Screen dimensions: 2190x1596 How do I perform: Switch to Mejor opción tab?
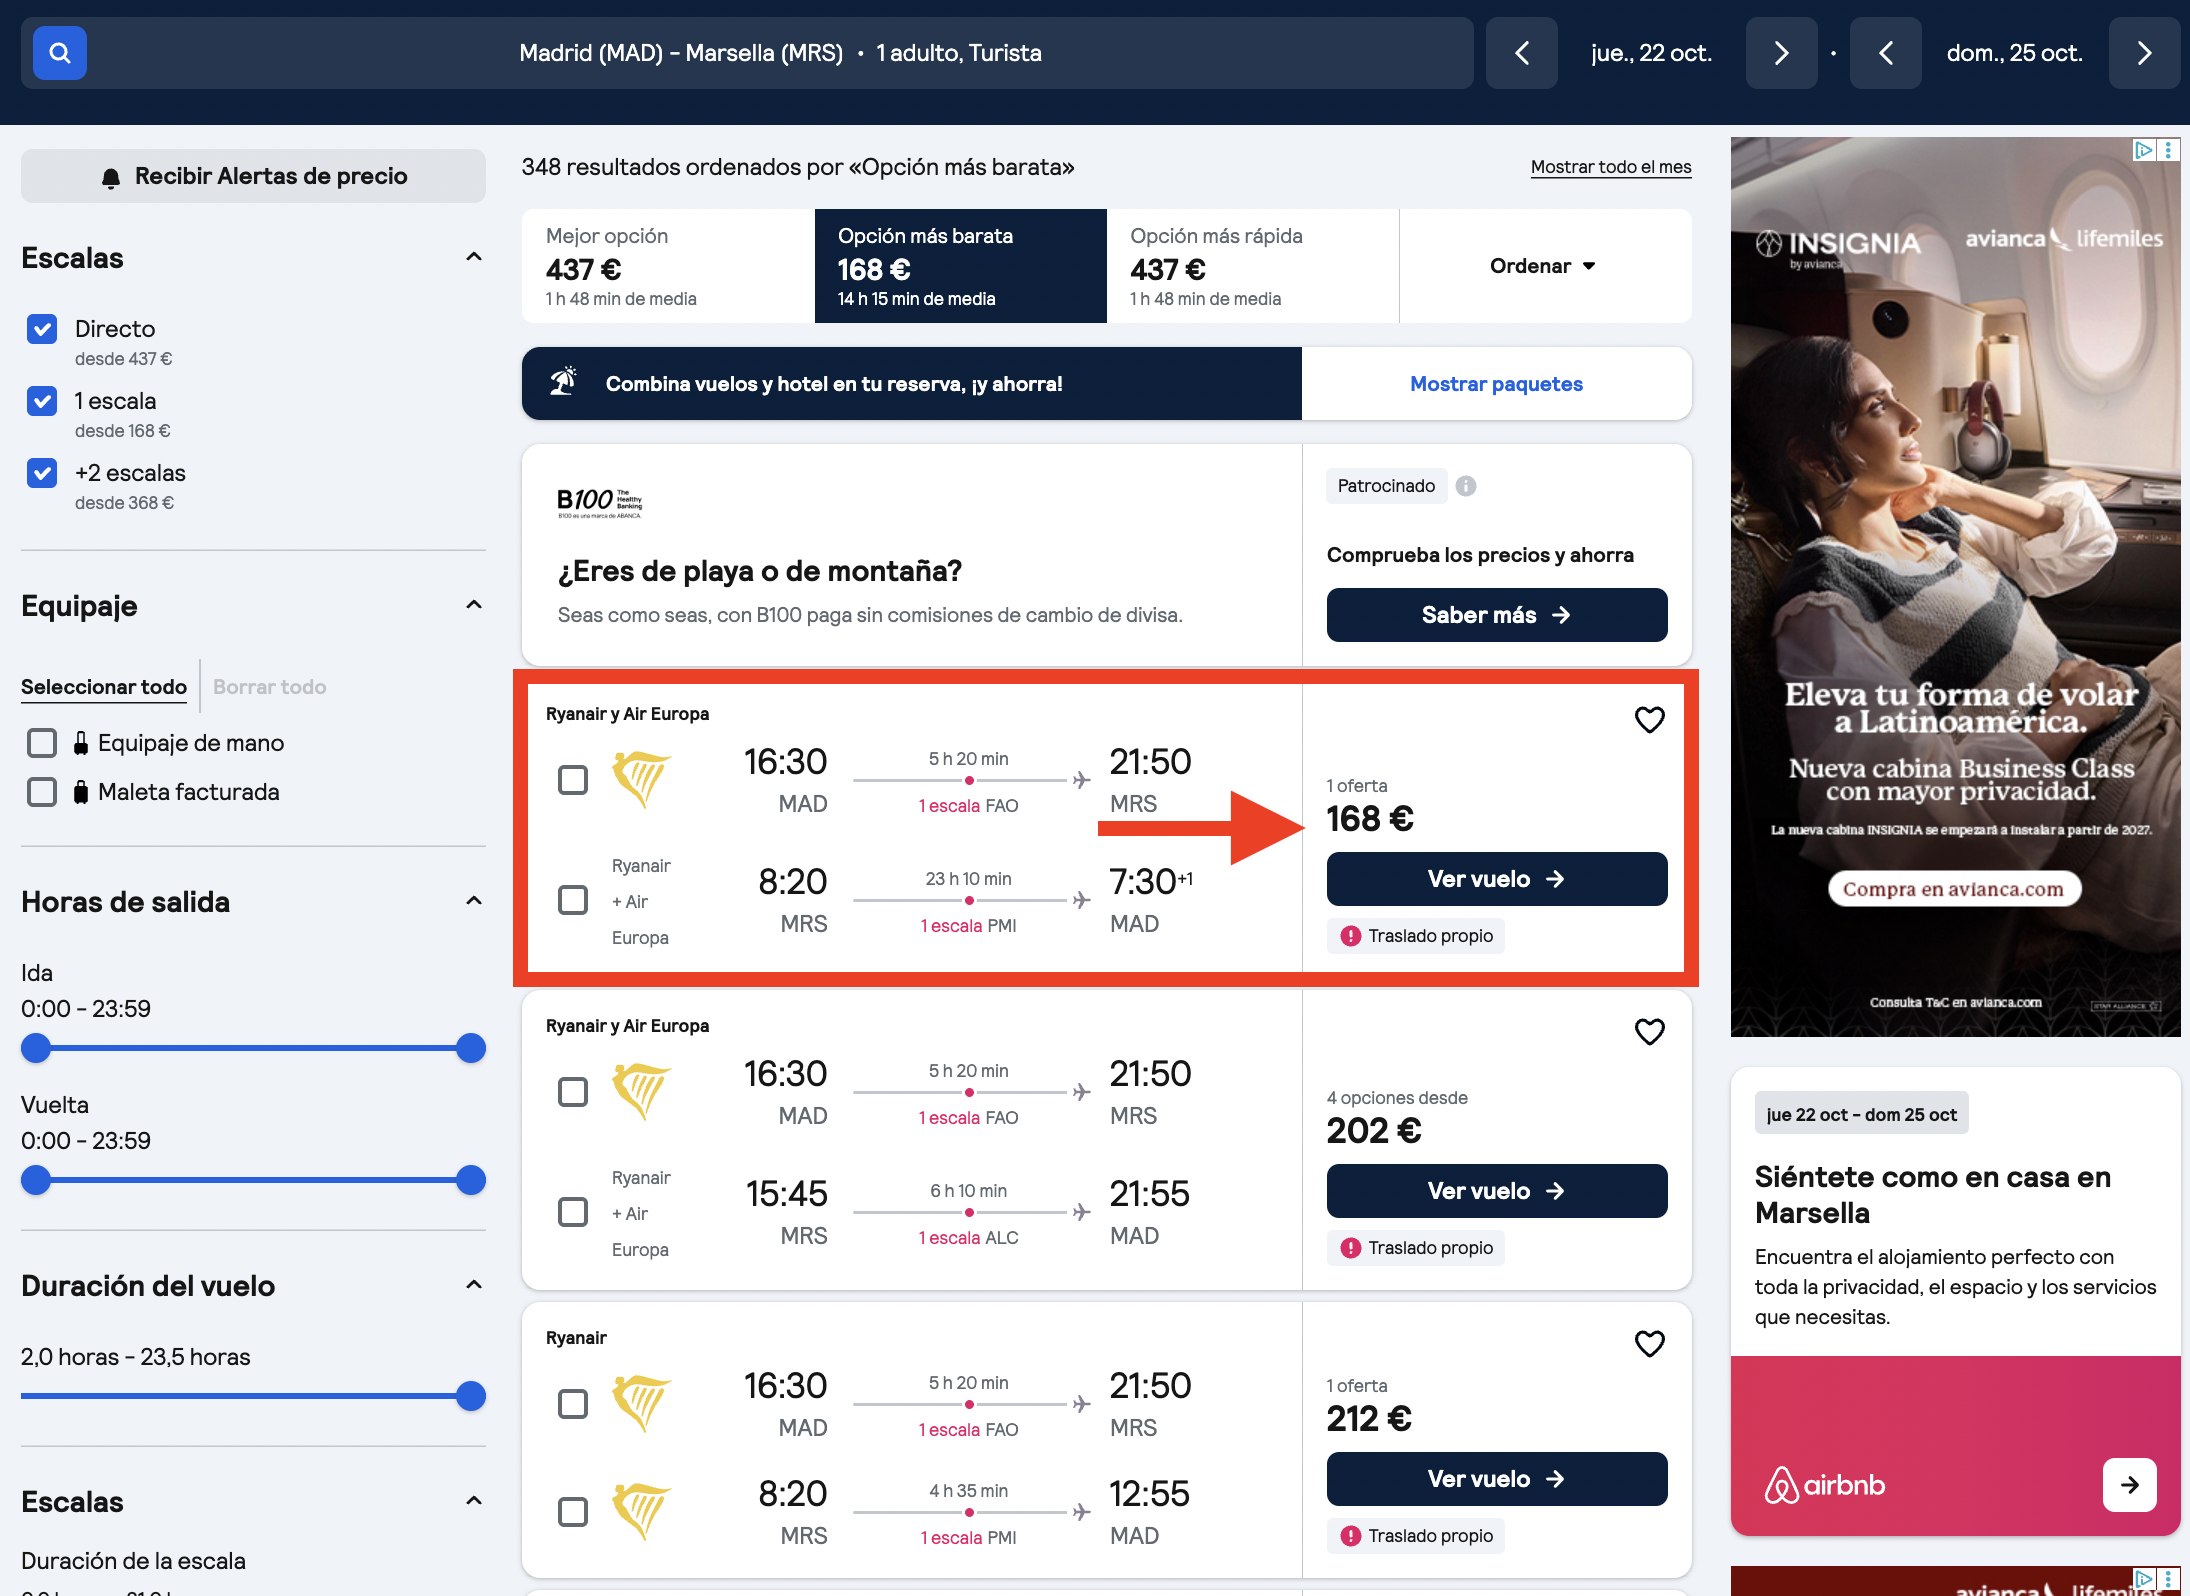(668, 266)
